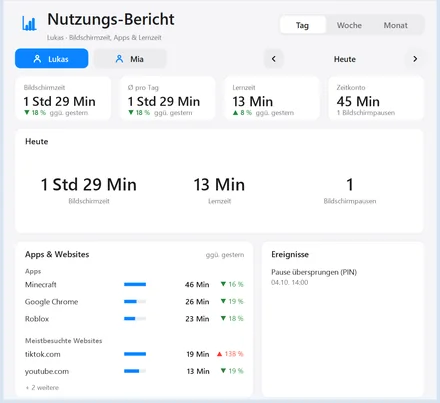Click Minecraft's green 16 % decrease indicator
Screen dimensions: 440x403
(x=232, y=284)
